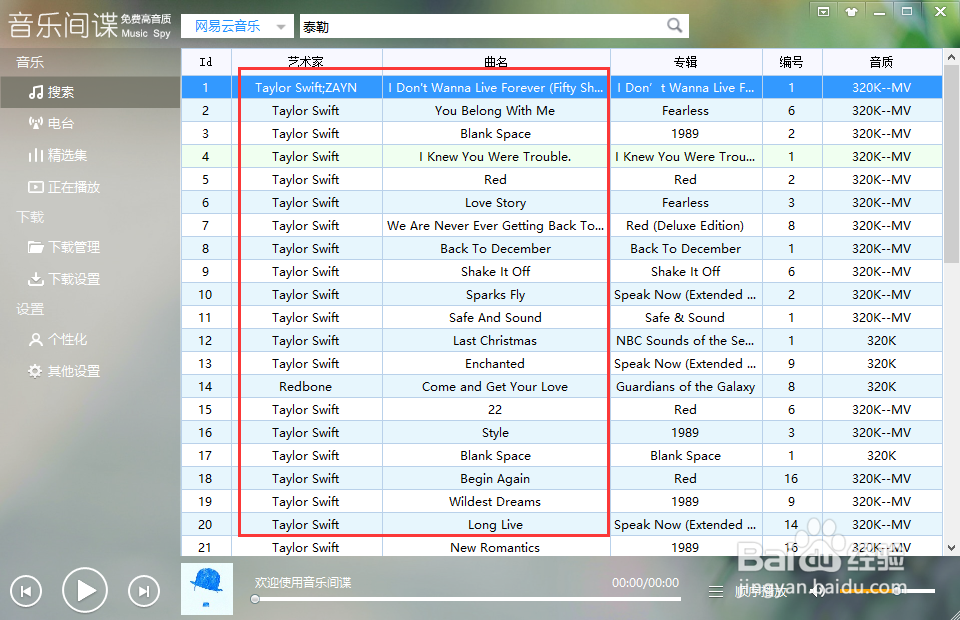Select song '22'
Viewport: 960px width, 620px height.
(495, 410)
